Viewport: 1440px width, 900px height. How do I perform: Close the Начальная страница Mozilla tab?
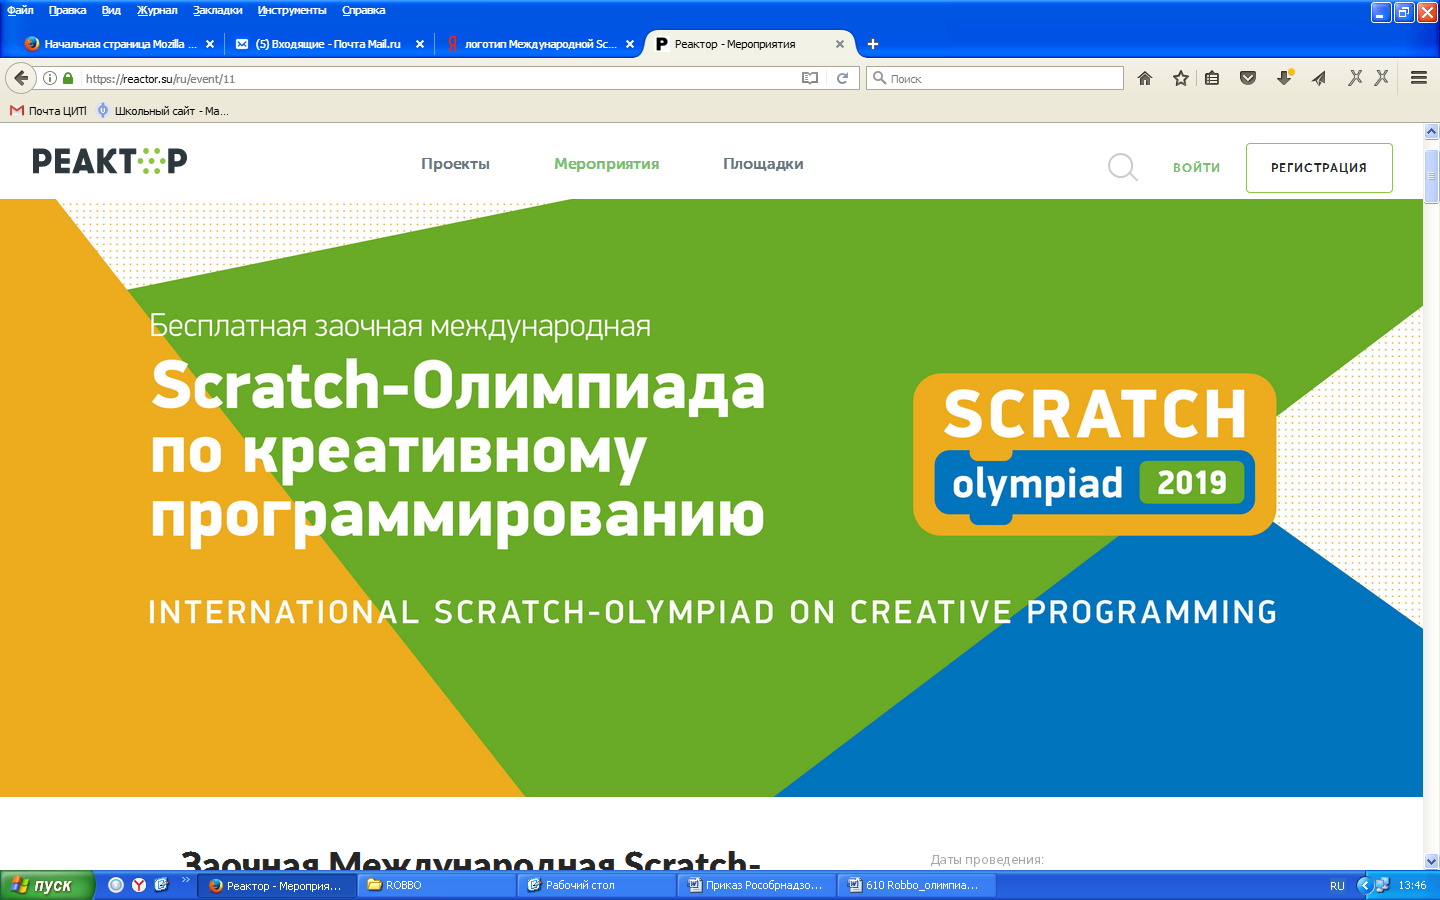(x=210, y=44)
